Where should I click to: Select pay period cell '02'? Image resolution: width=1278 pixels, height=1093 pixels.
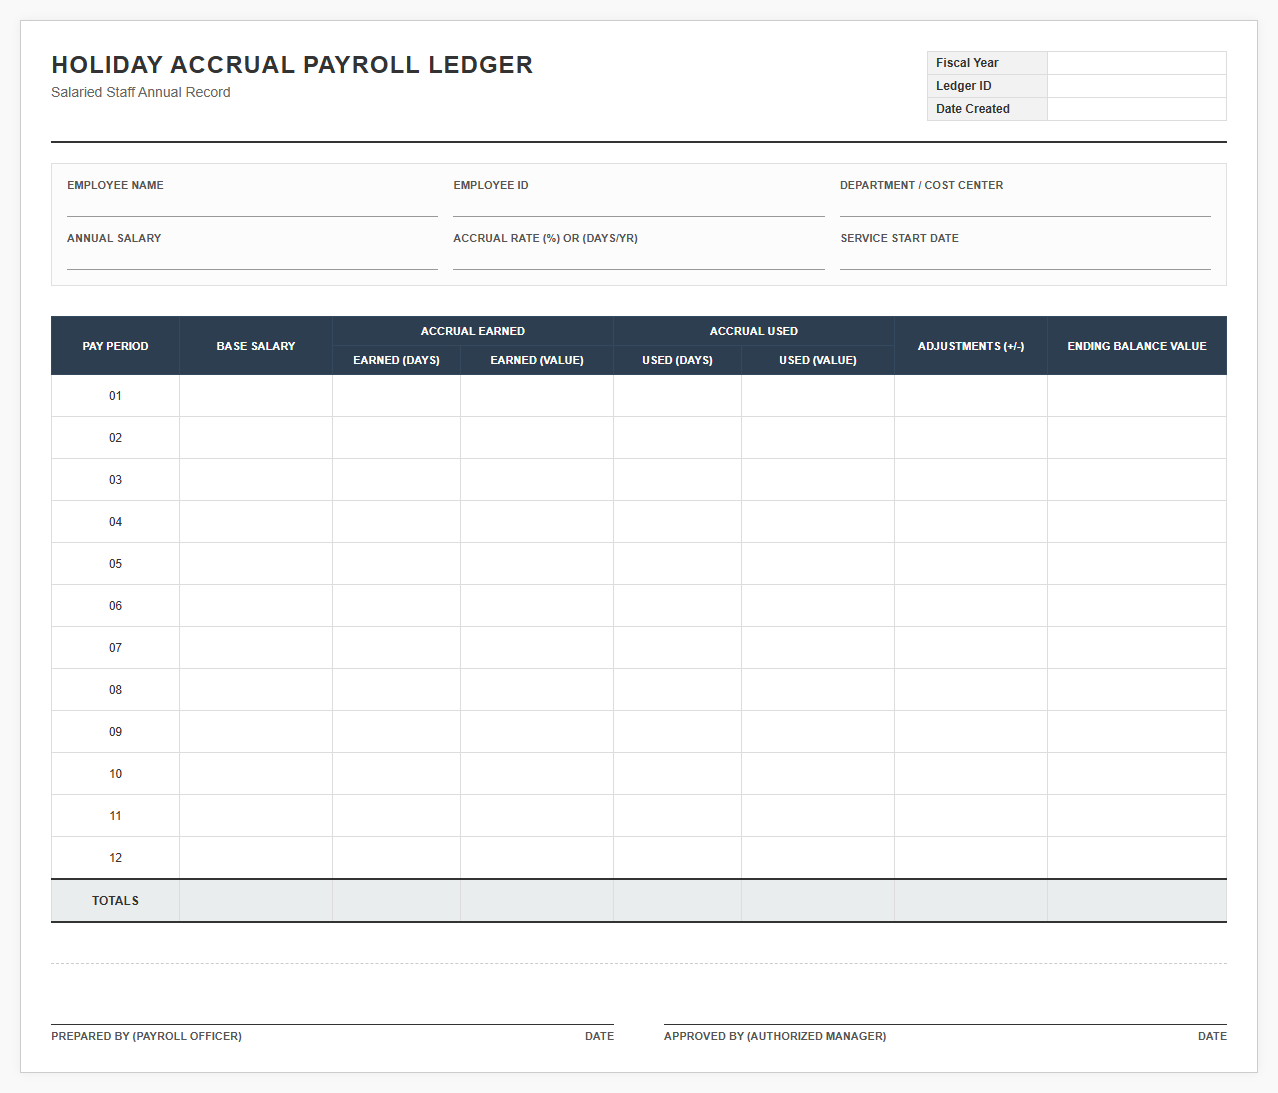[115, 438]
